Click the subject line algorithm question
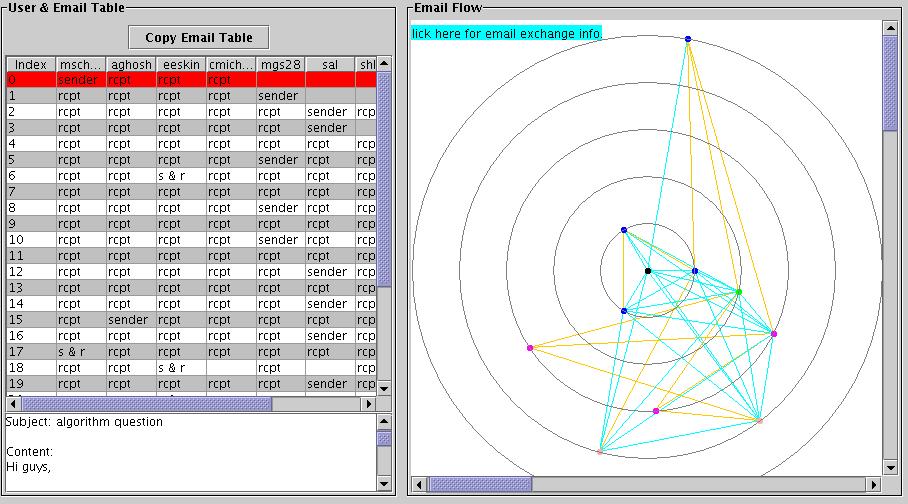This screenshot has height=504, width=908. (85, 422)
